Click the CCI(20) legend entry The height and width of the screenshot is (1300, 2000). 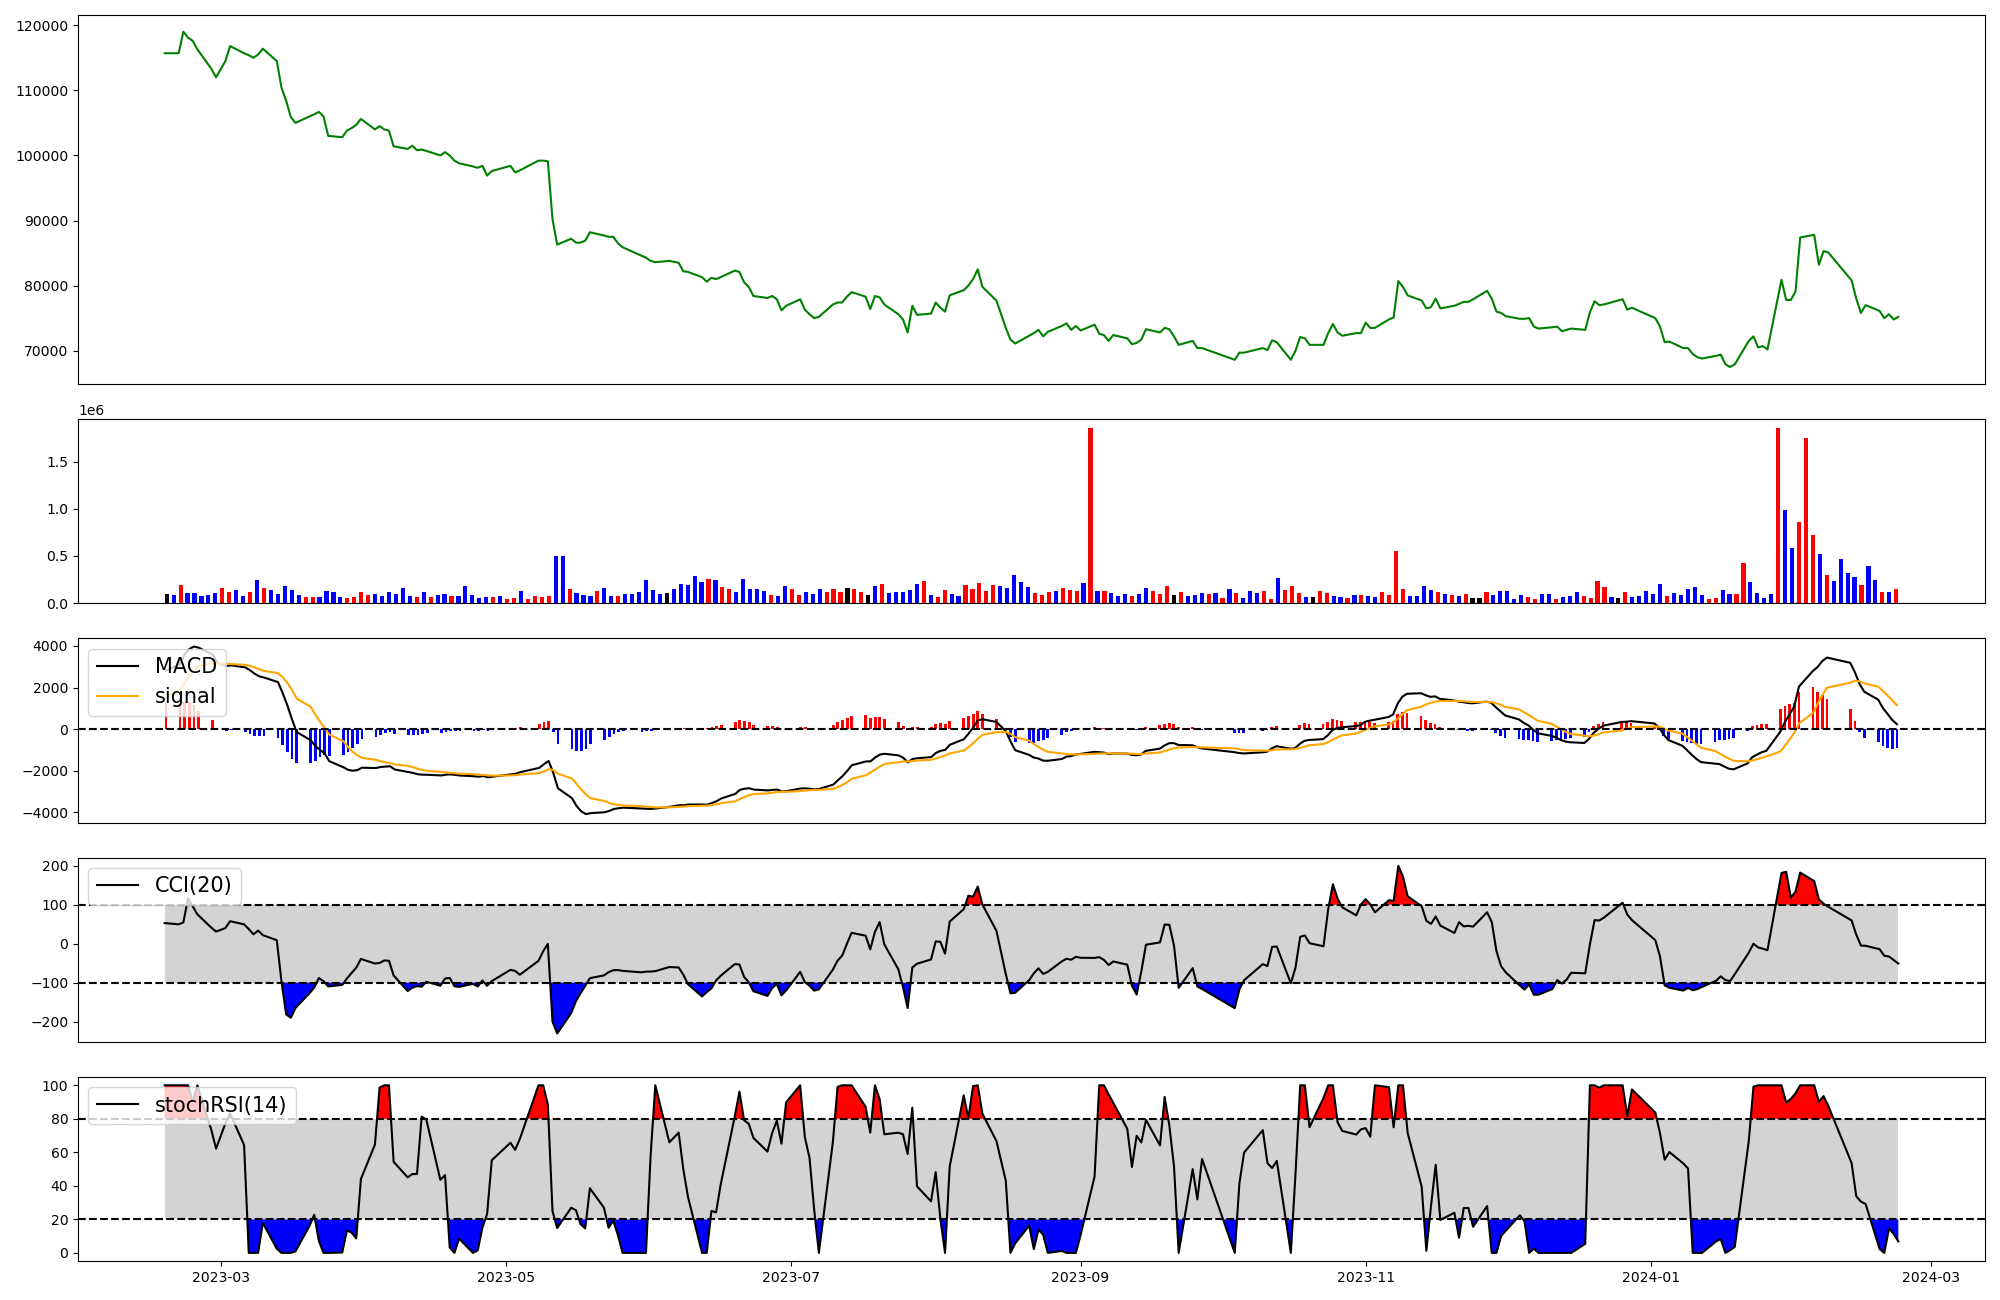tap(192, 885)
